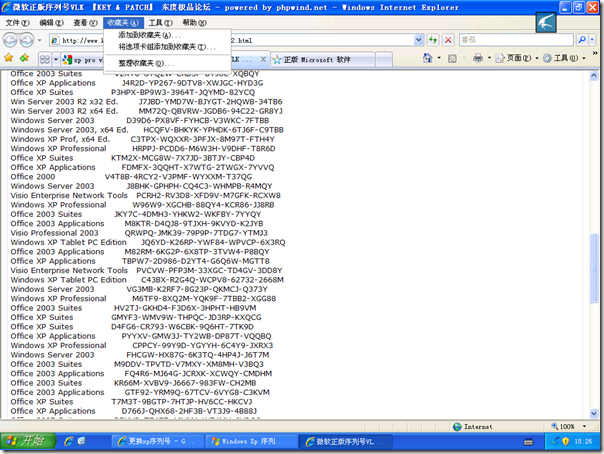Open the 工具 menu in the menu bar

pos(161,23)
